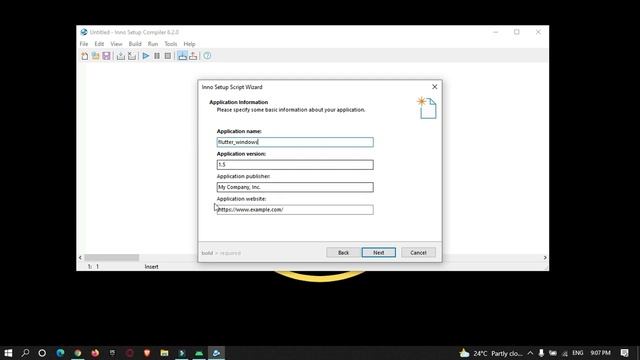Open the Build menu
Viewport: 640px width, 360px height.
[x=135, y=44]
